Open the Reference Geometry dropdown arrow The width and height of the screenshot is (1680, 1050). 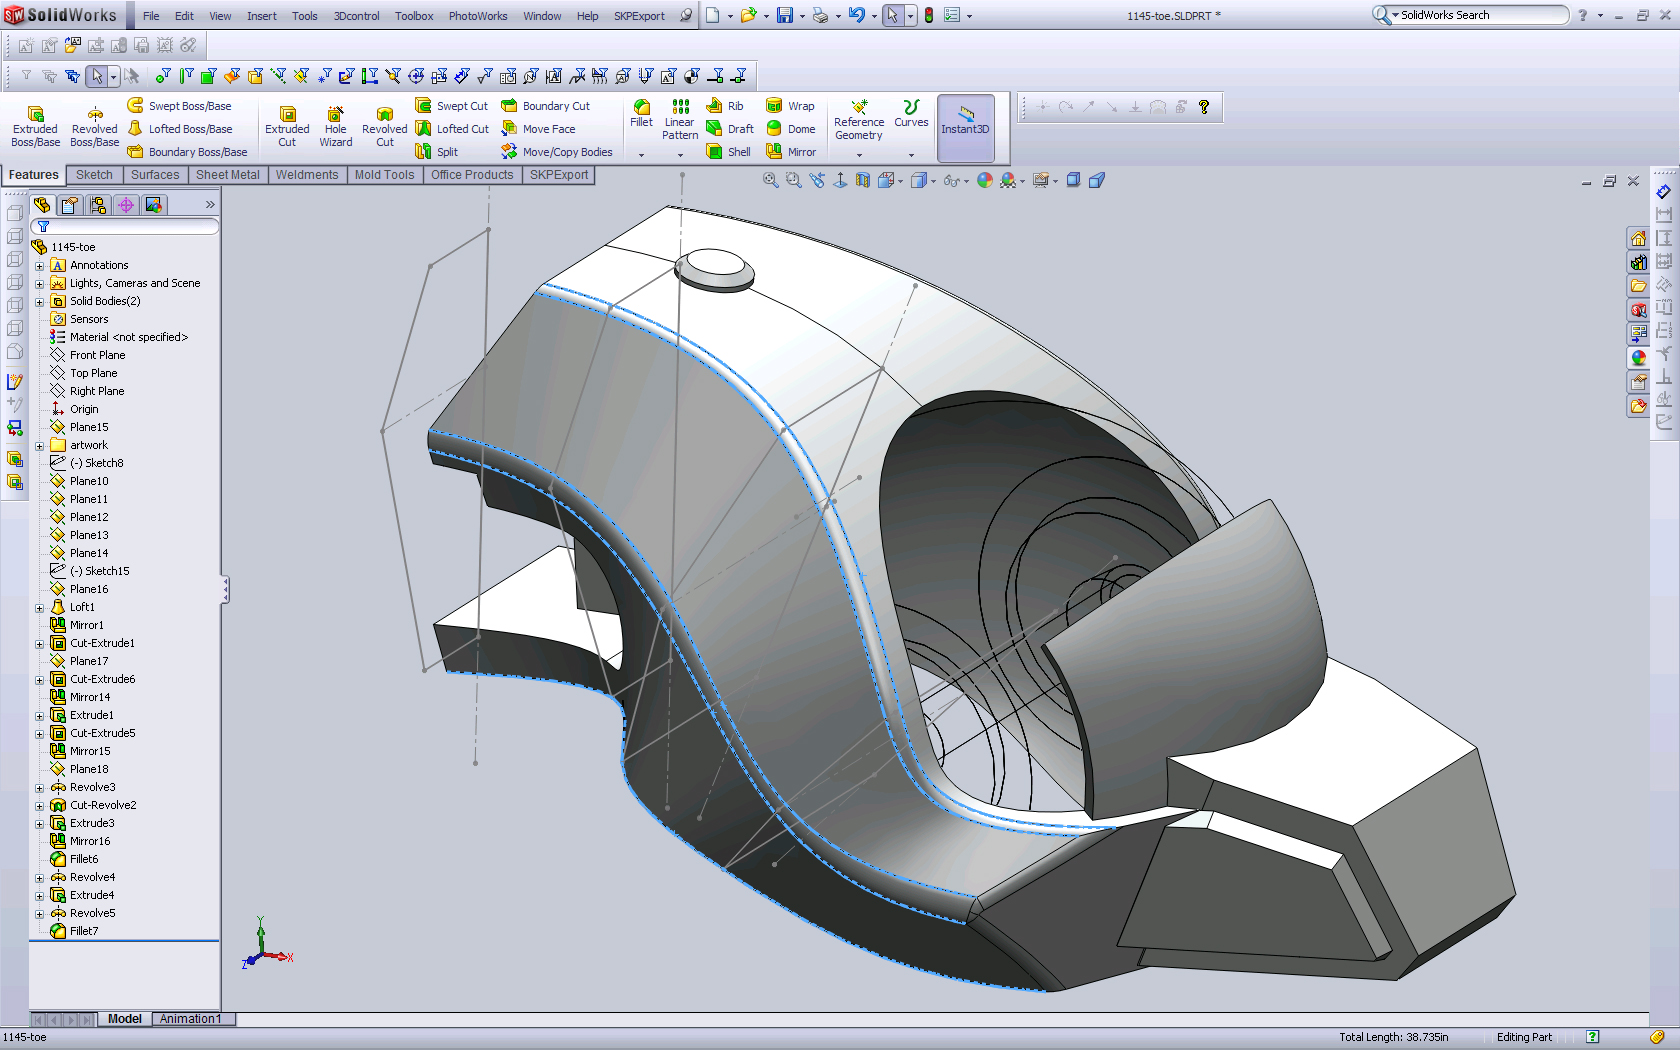pos(859,155)
